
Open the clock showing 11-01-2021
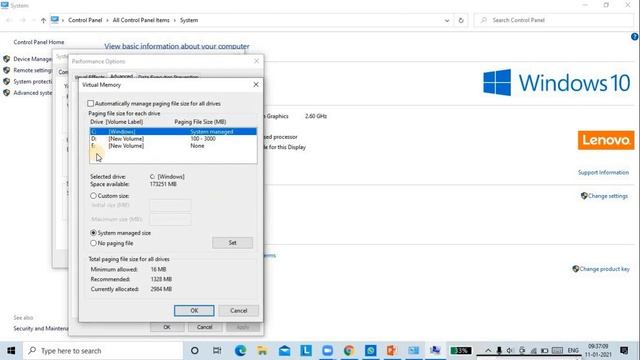(598, 351)
